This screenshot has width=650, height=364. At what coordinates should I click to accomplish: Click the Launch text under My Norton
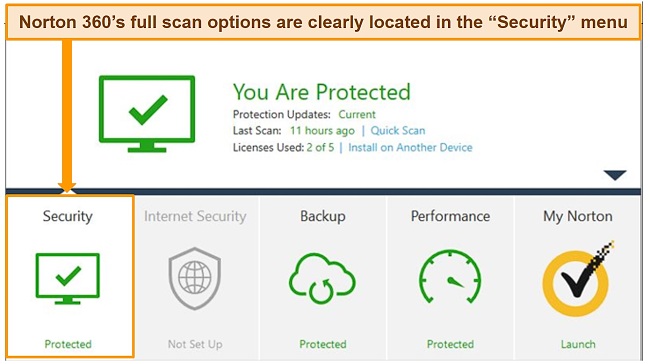click(x=578, y=344)
